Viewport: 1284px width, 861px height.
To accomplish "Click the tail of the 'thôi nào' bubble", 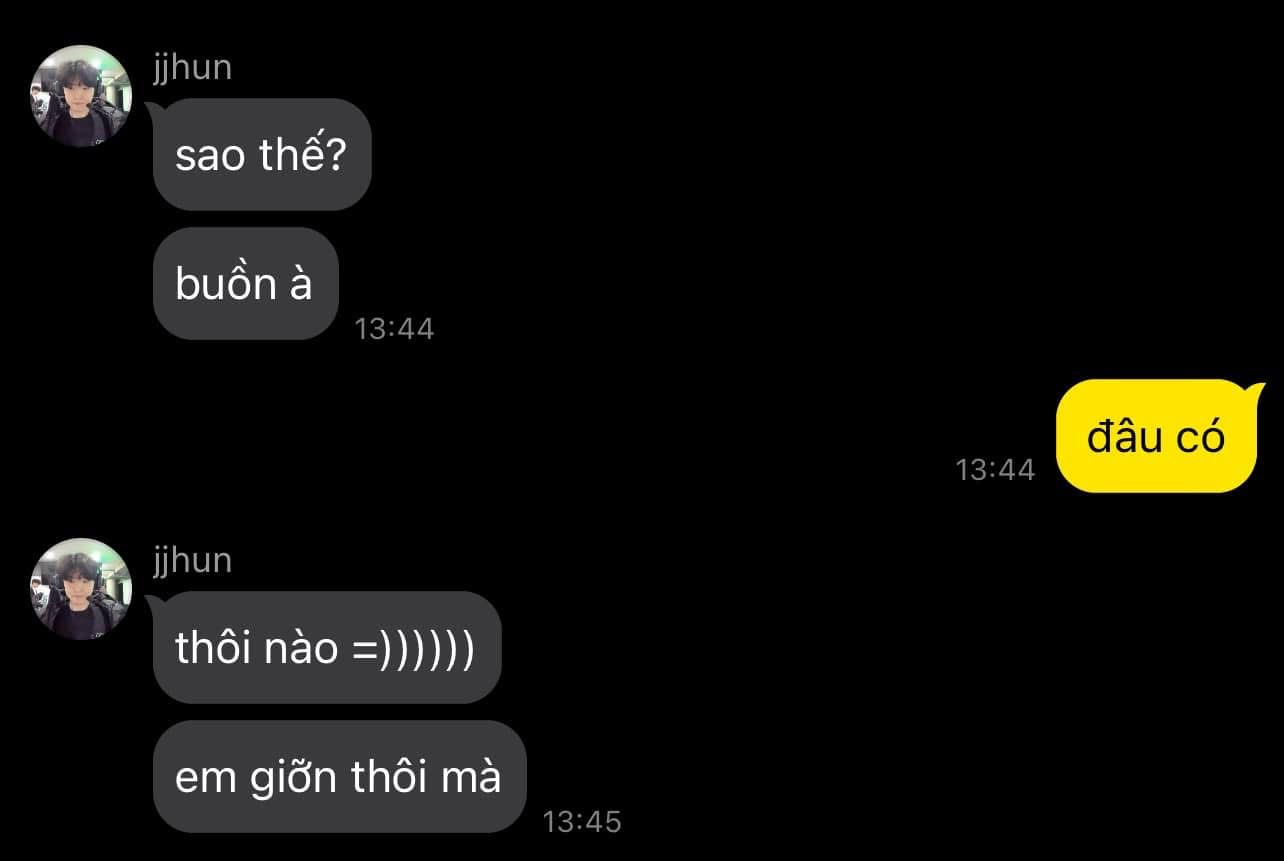I will (155, 601).
